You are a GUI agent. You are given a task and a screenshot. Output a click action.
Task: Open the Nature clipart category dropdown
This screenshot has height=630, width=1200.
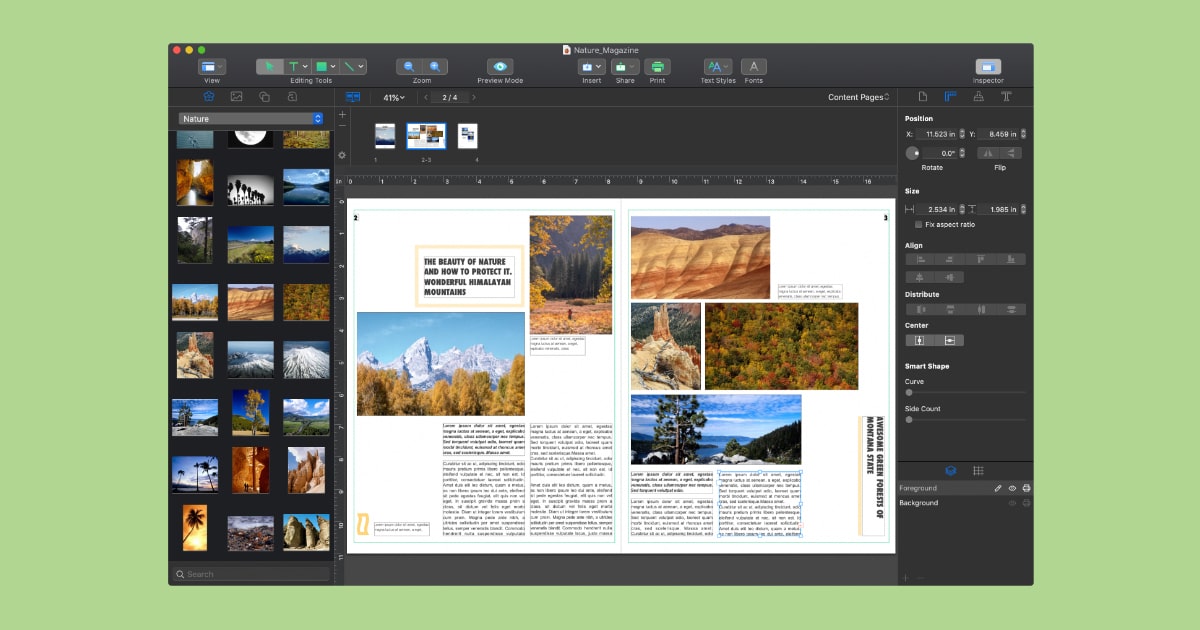tap(250, 118)
